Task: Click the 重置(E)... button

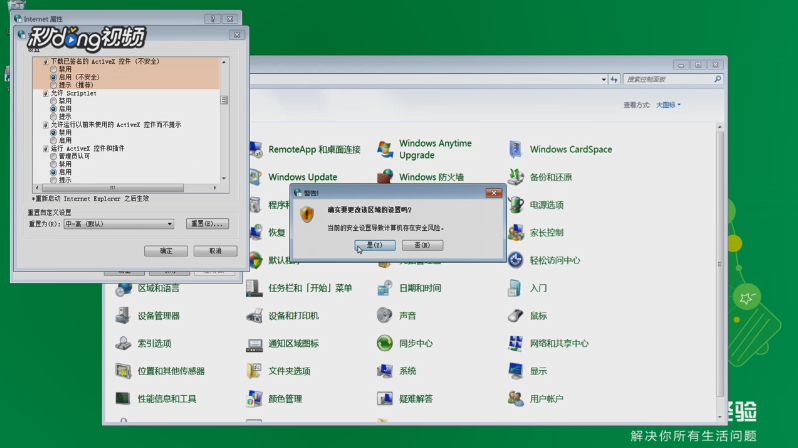Action: coord(207,223)
